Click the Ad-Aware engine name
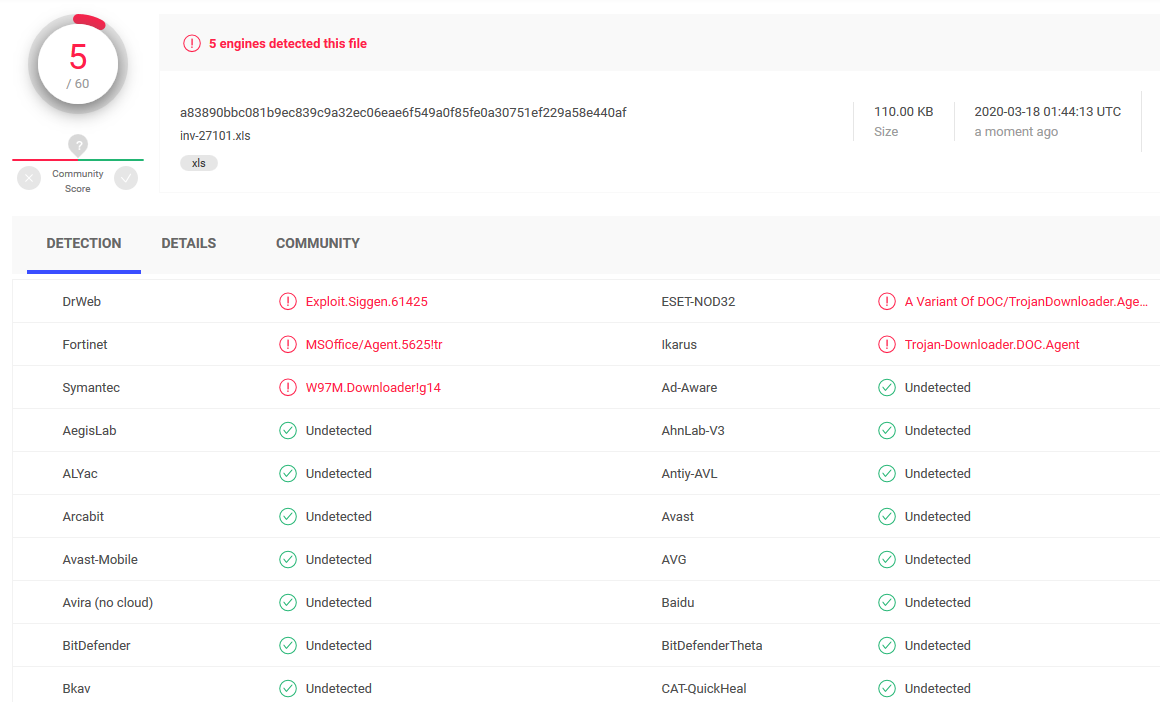The width and height of the screenshot is (1160, 702). [x=689, y=388]
